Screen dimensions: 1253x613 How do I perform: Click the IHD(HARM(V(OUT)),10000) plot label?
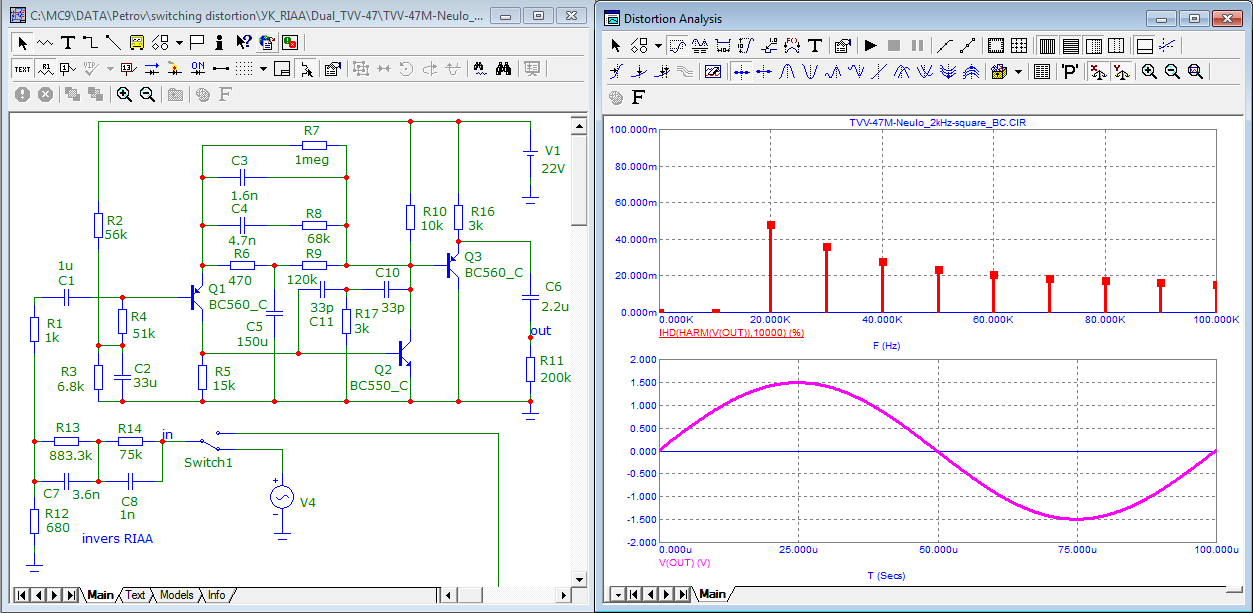[731, 331]
